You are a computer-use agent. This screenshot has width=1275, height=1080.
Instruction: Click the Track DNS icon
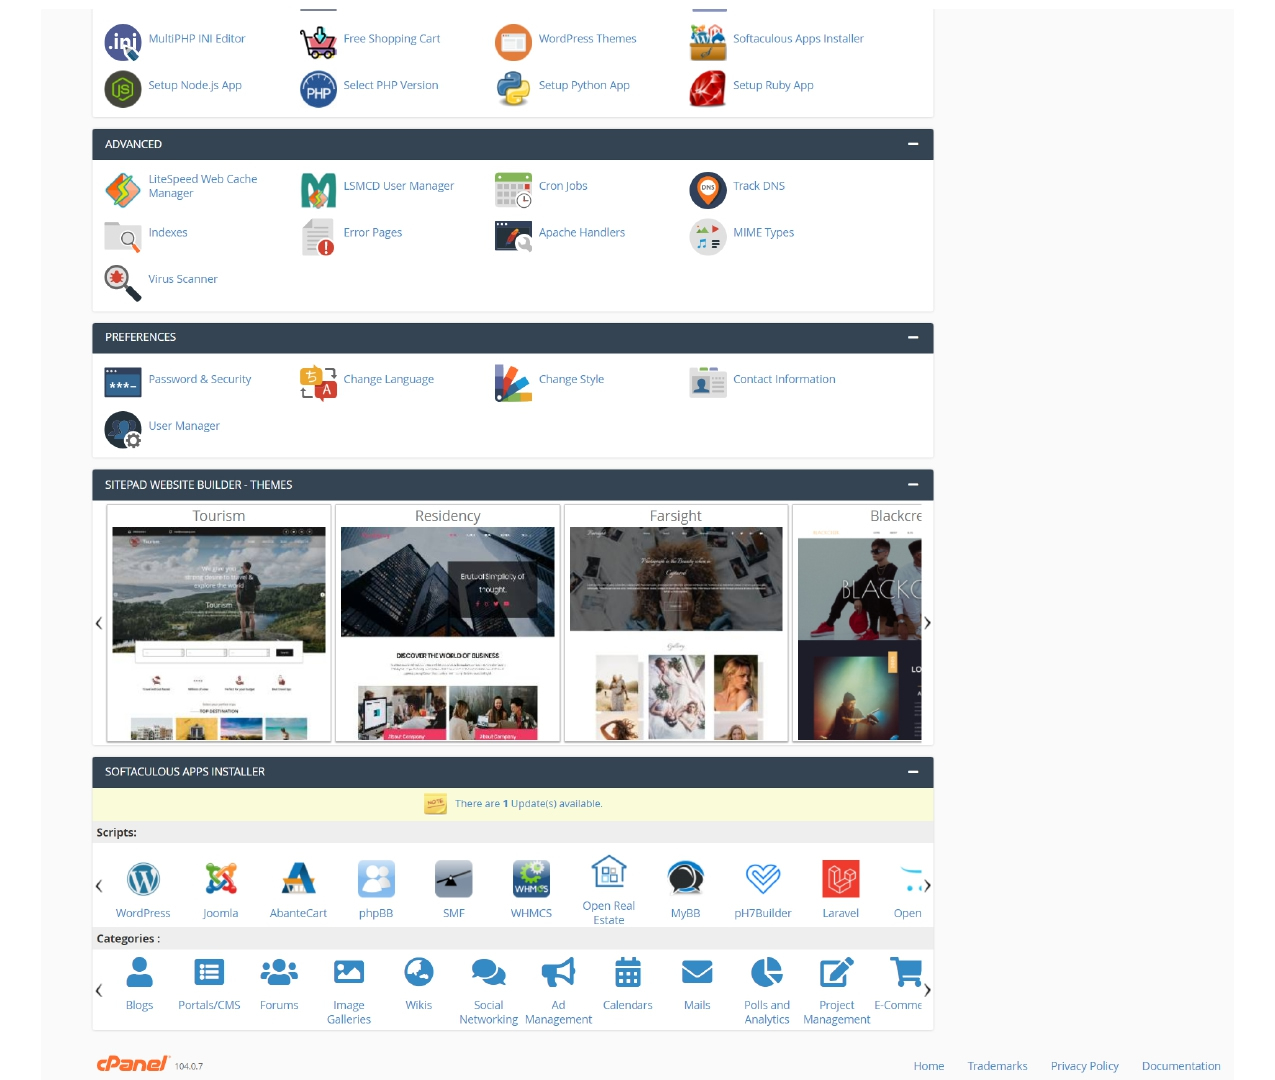pos(708,189)
